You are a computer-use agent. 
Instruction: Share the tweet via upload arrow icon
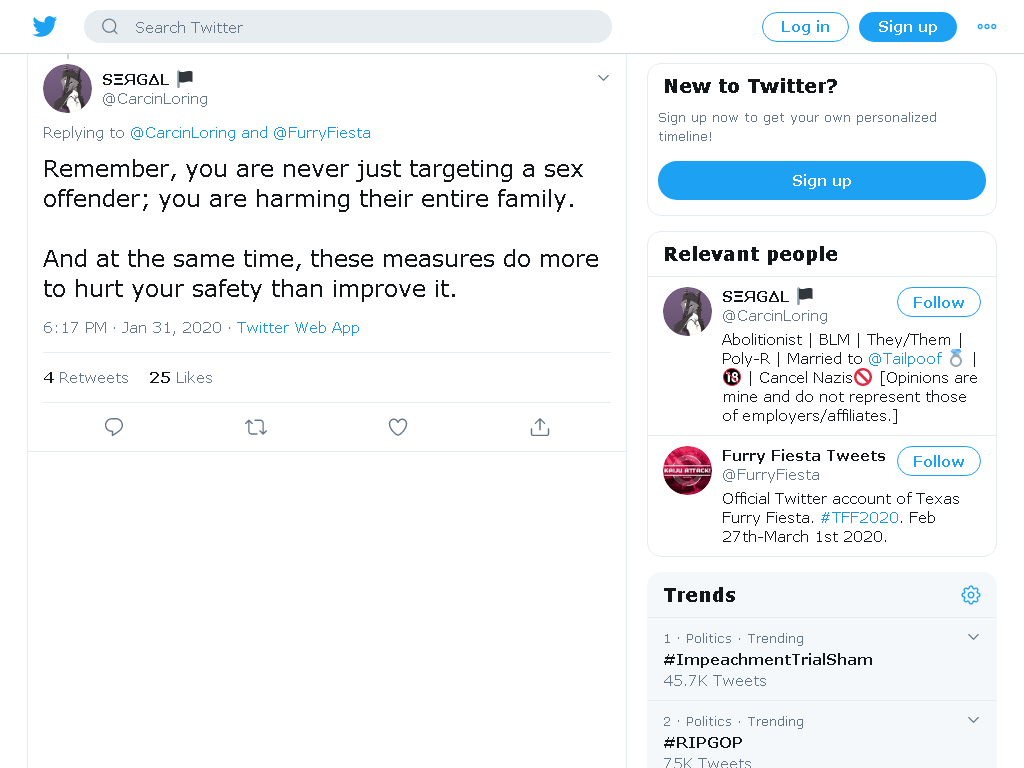tap(539, 427)
